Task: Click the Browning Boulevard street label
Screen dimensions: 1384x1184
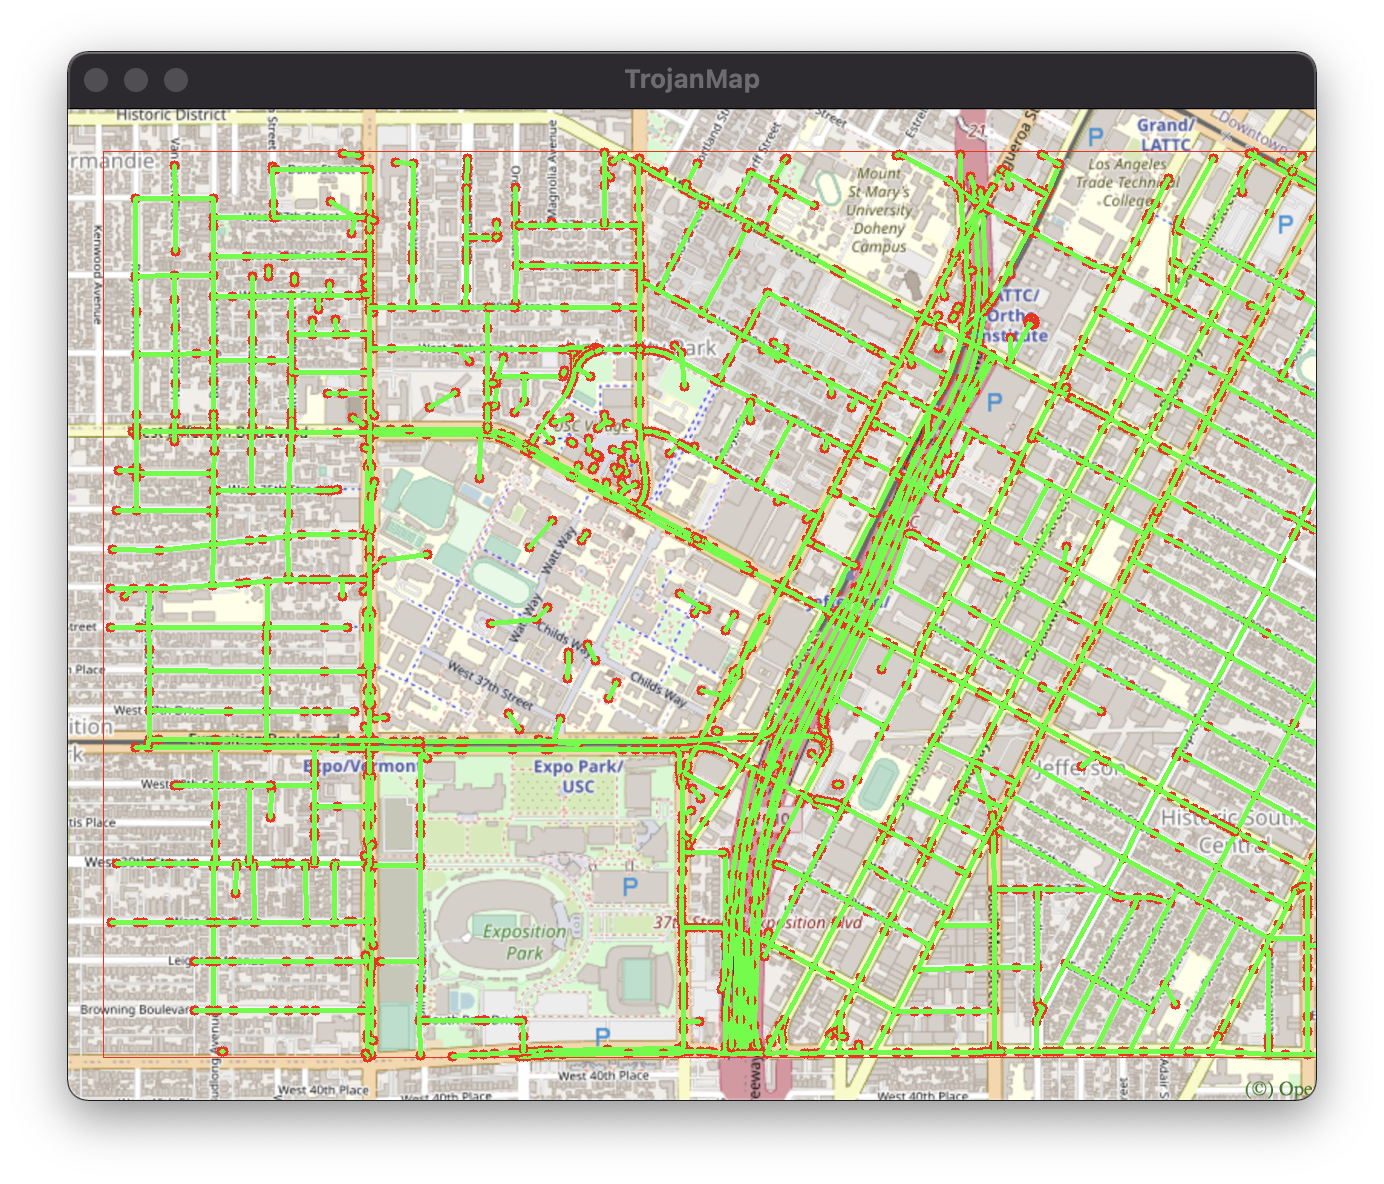Action: (135, 1009)
